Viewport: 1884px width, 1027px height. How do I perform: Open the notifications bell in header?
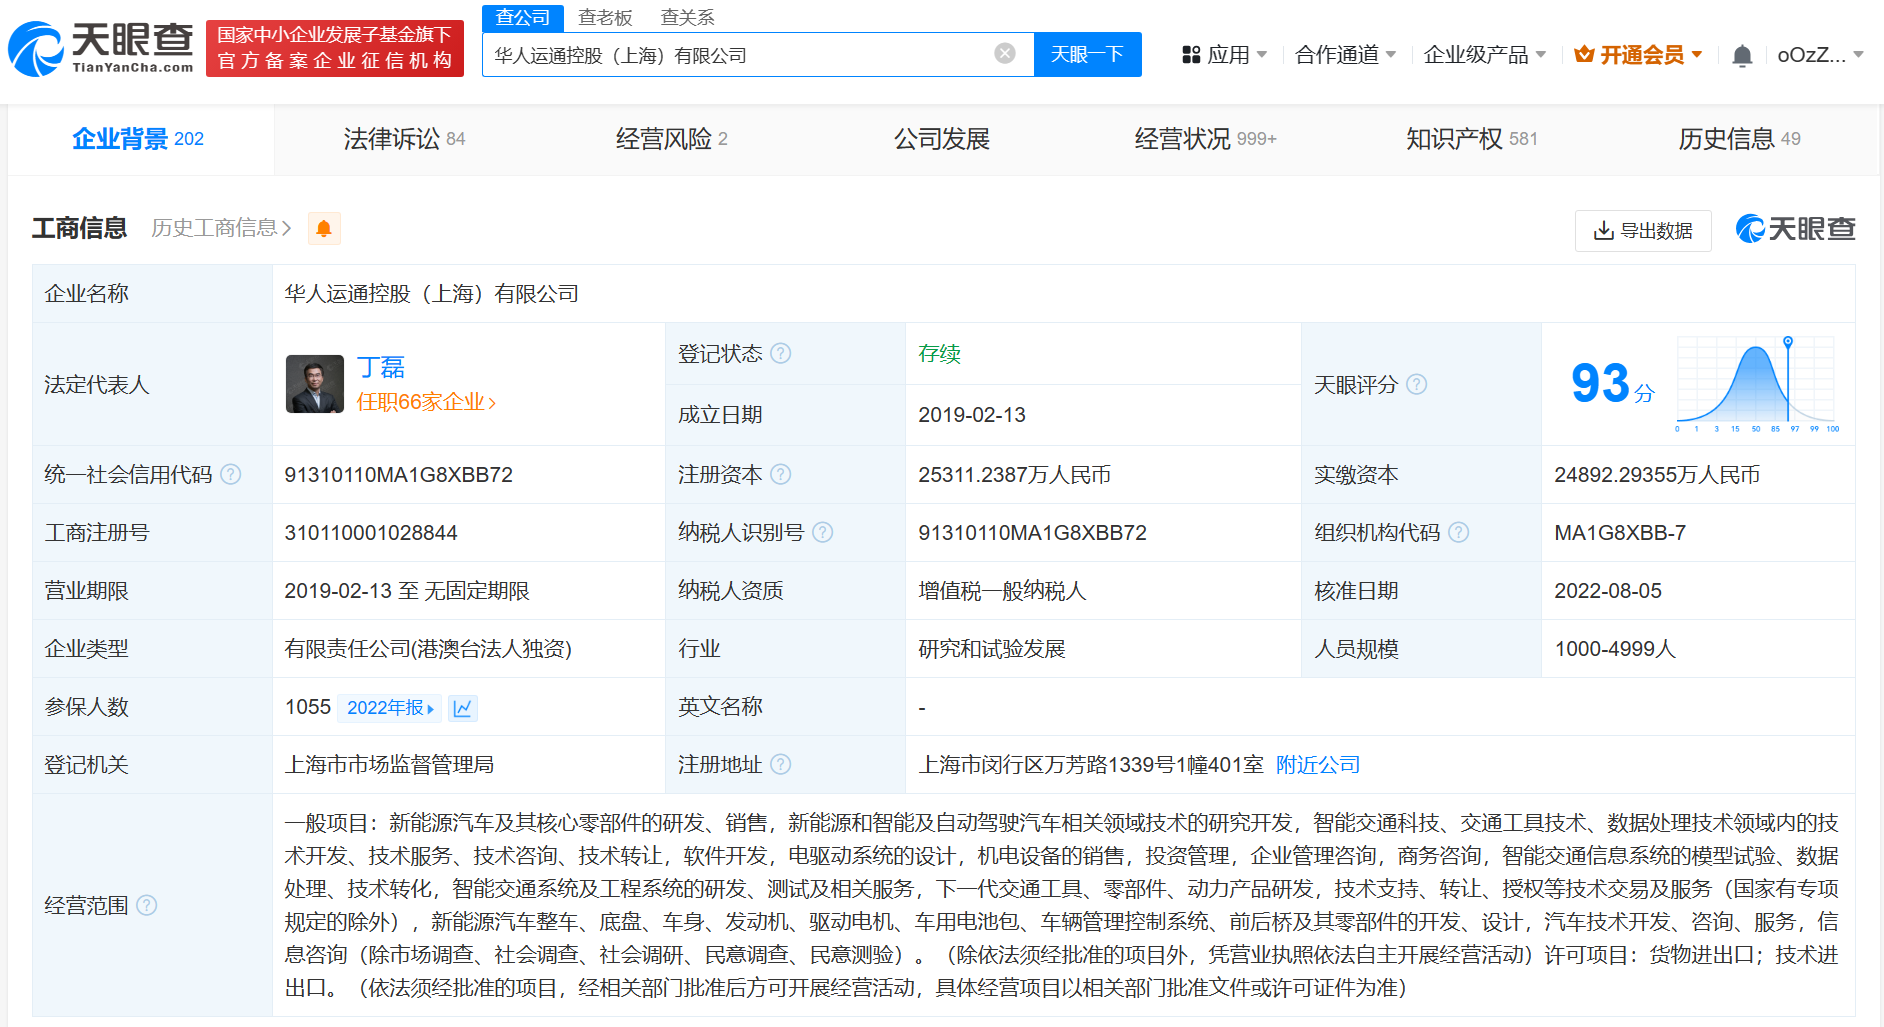coord(1741,56)
